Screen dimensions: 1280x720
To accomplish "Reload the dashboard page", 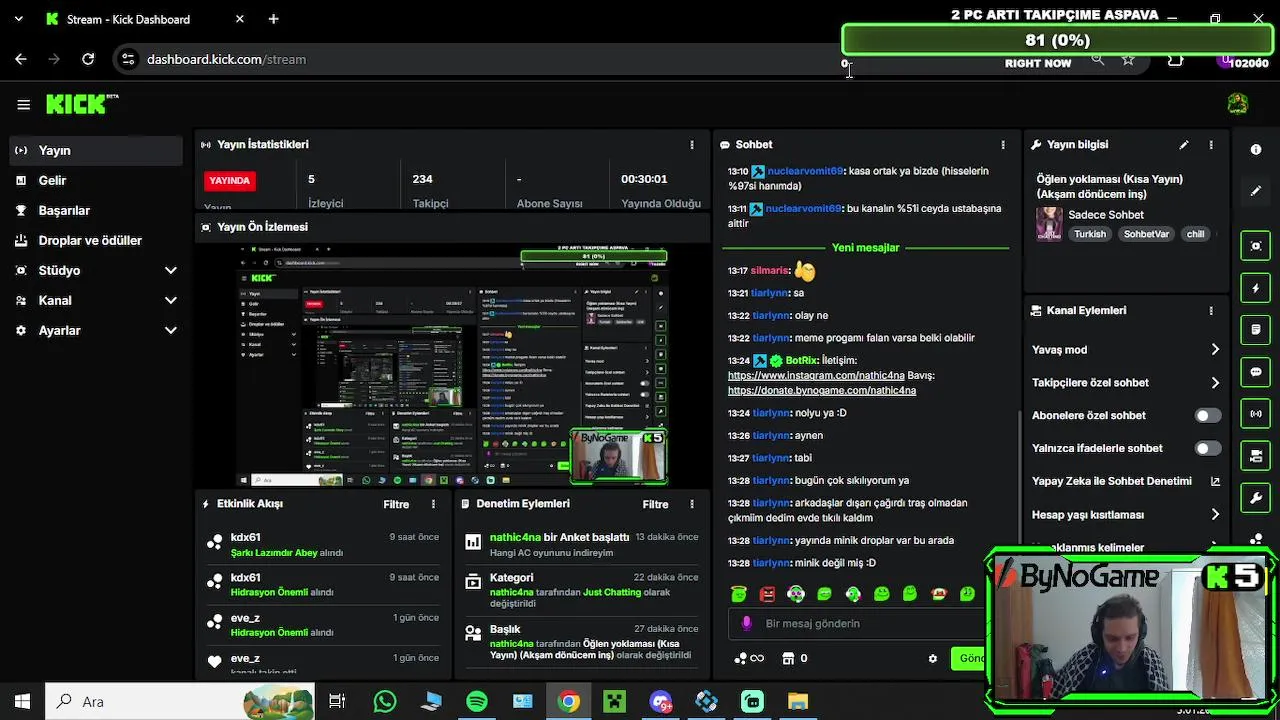I will tap(88, 59).
